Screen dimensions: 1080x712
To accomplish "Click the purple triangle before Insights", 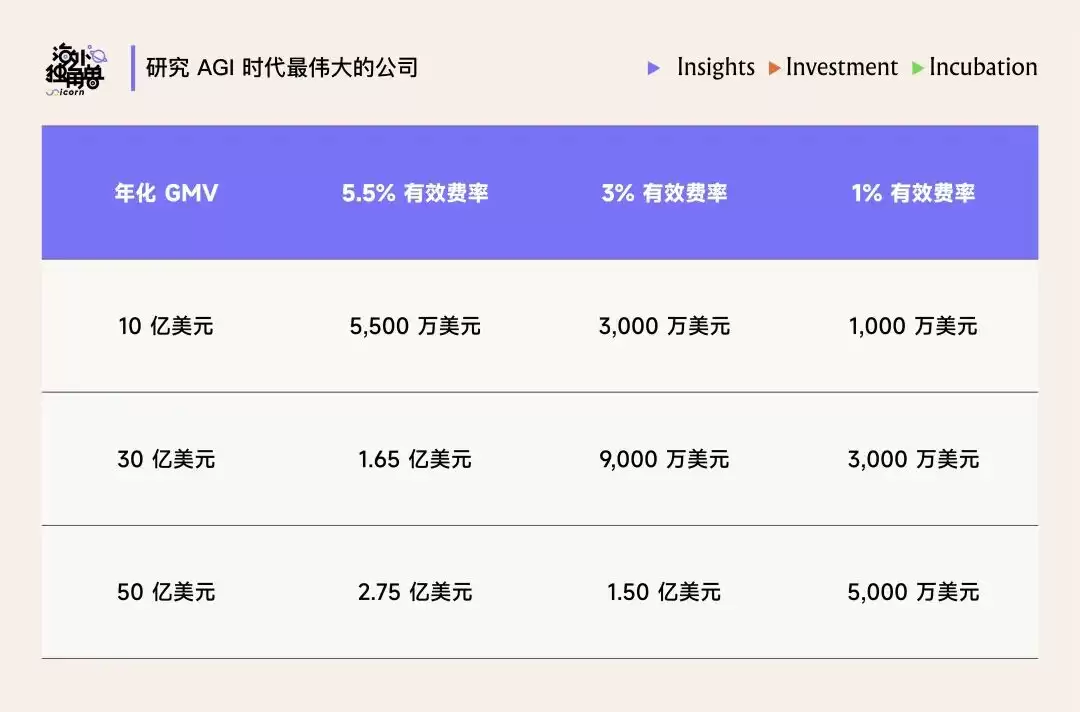I will (654, 68).
